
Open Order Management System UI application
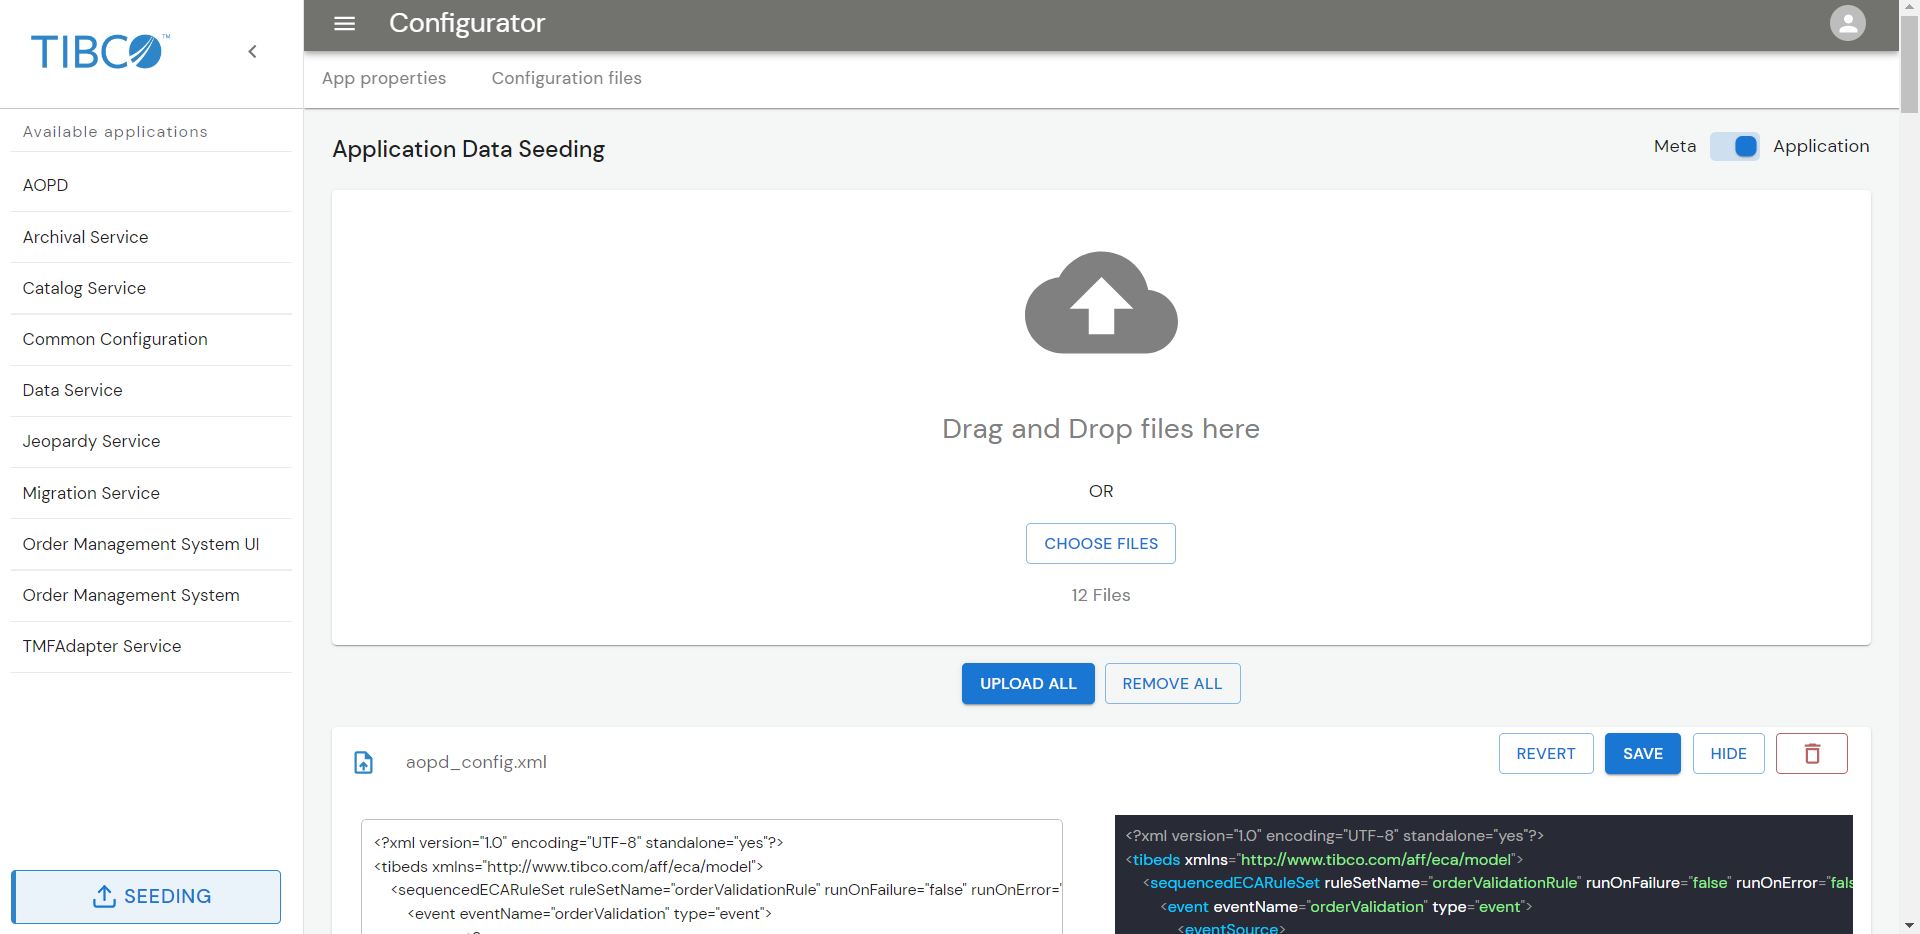pos(151,544)
